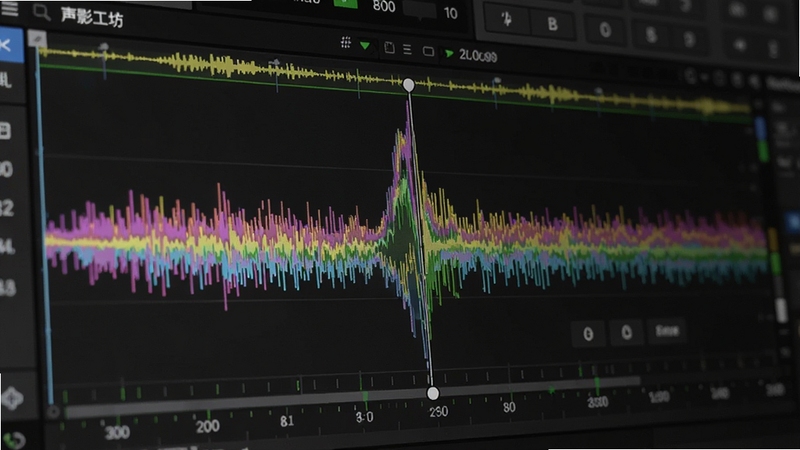Screen dimensions: 800x450
Task: Click the green indicator button near 800
Action: click(x=345, y=3)
